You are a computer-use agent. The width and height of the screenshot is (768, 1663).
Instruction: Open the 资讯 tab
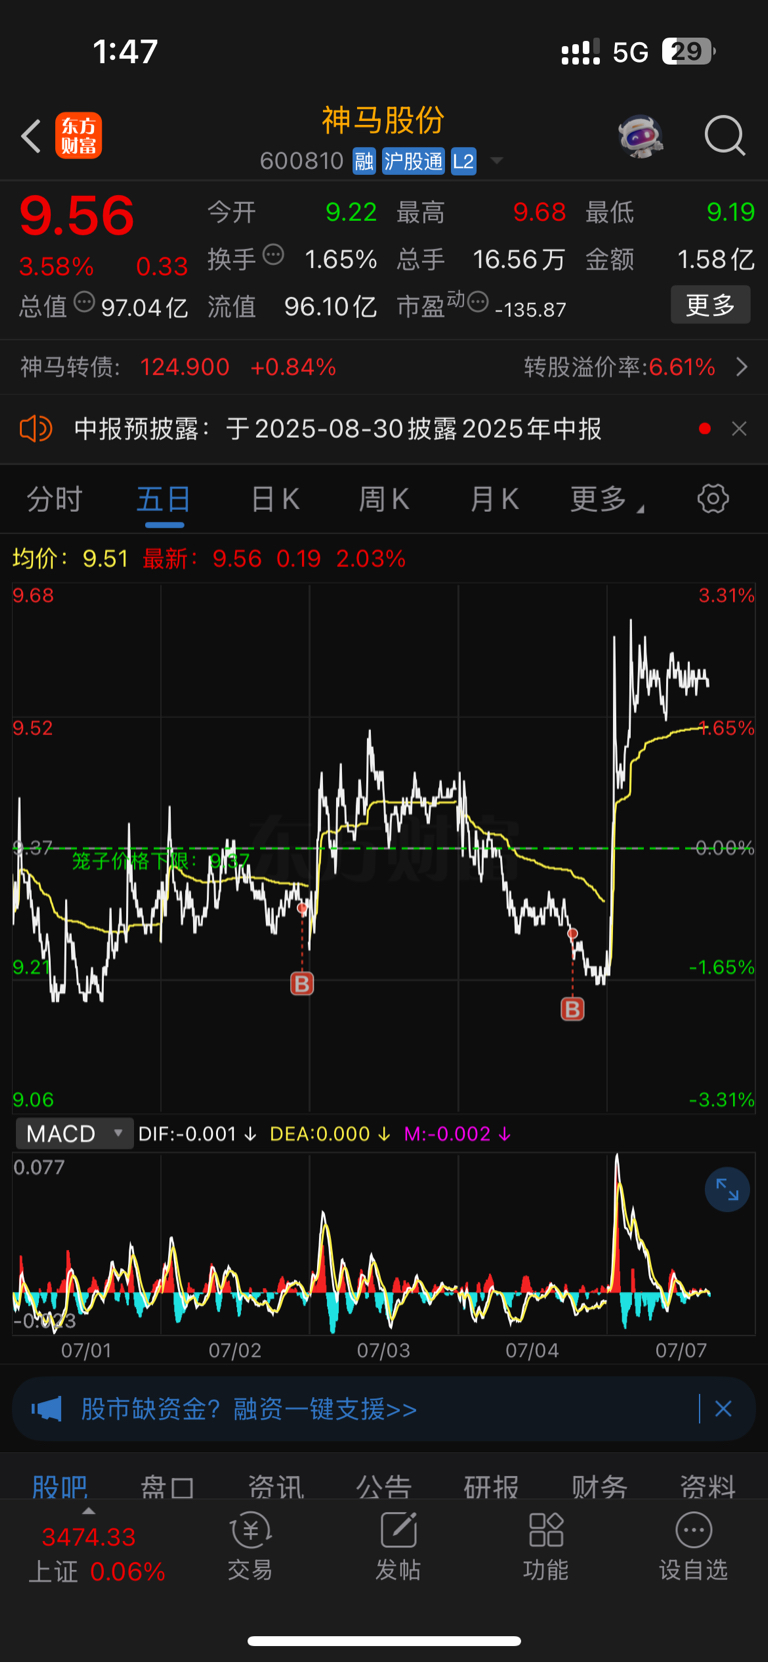[275, 1486]
